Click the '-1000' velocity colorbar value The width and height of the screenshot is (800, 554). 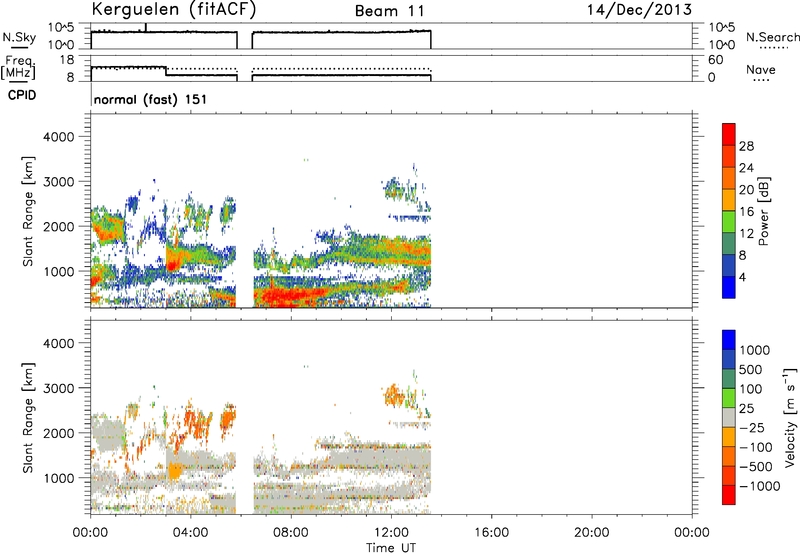[759, 486]
